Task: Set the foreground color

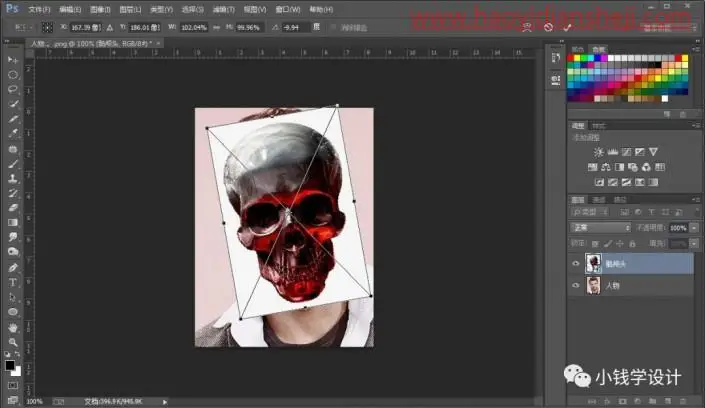Action: click(9, 365)
